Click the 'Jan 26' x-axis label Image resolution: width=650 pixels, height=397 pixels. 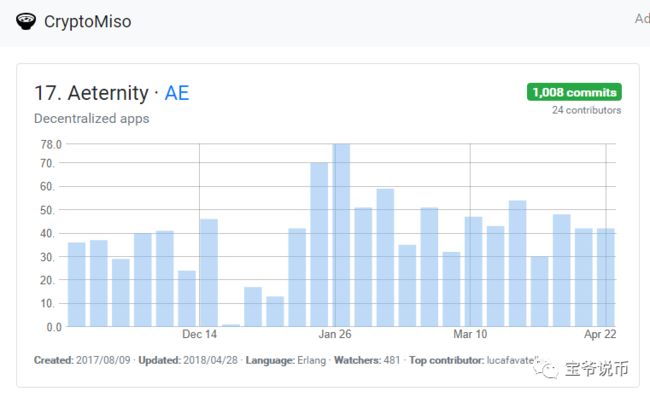pos(335,334)
